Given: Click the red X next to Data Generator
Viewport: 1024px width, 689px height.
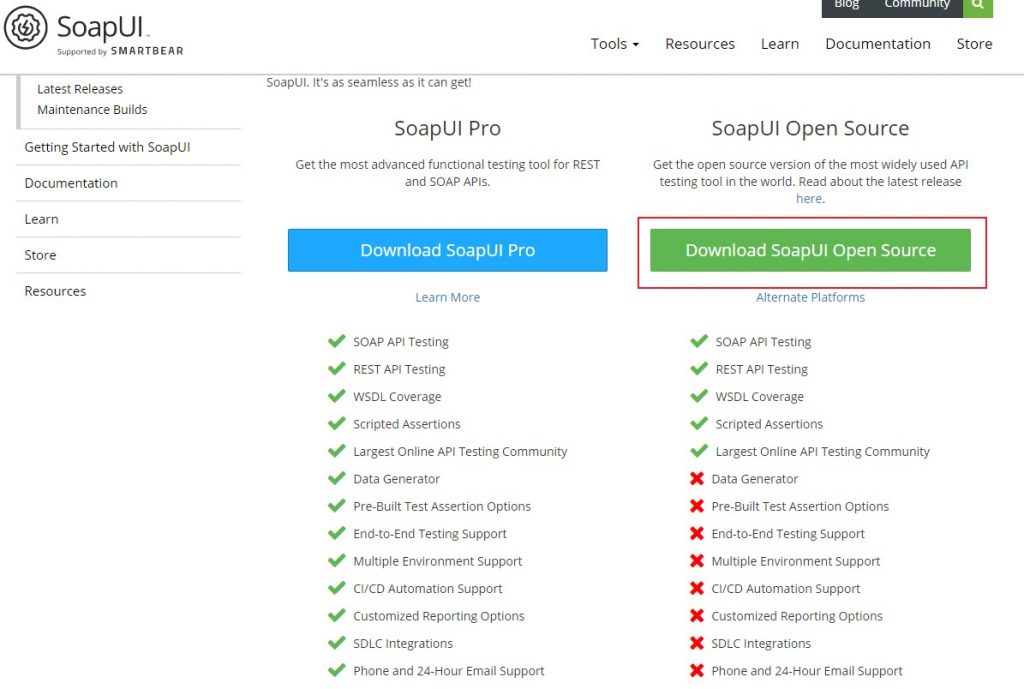Looking at the screenshot, I should click(x=699, y=478).
